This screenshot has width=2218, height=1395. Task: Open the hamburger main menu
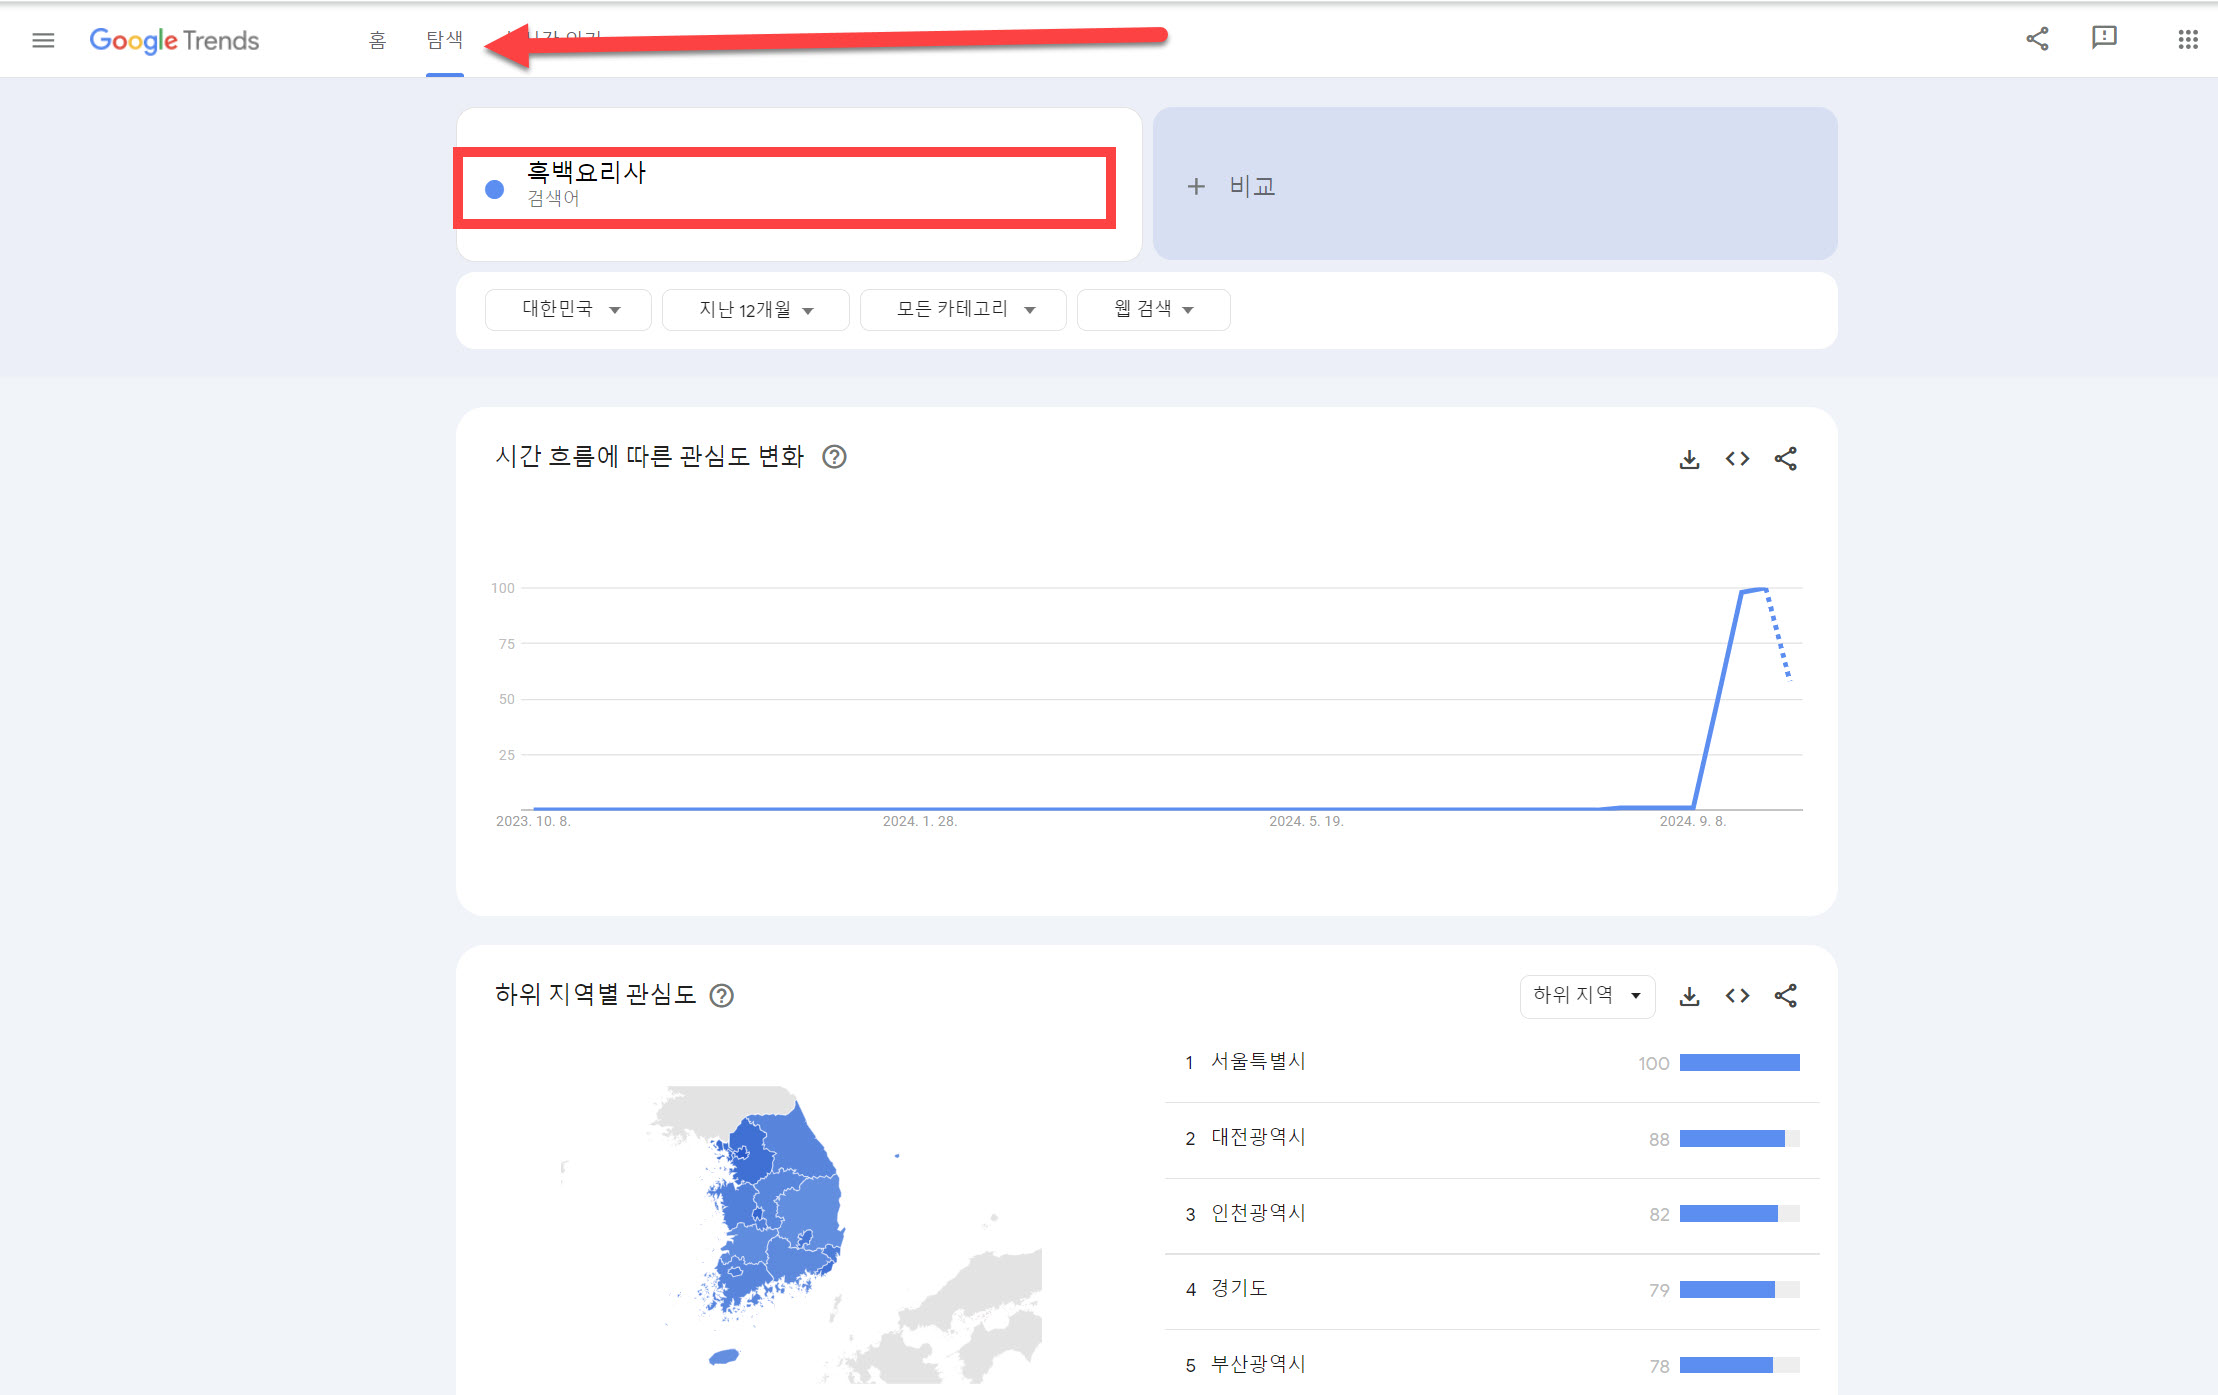43,40
